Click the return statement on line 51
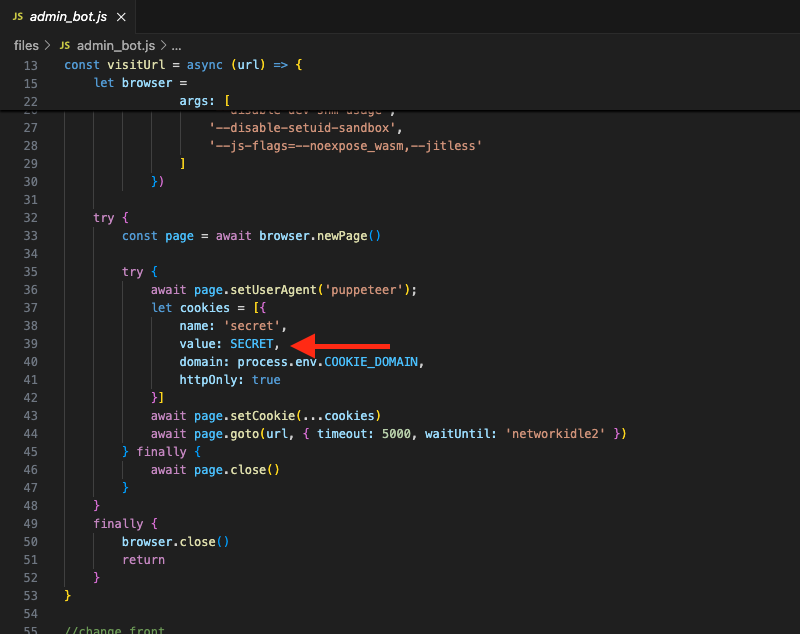Image resolution: width=800 pixels, height=634 pixels. tap(143, 560)
